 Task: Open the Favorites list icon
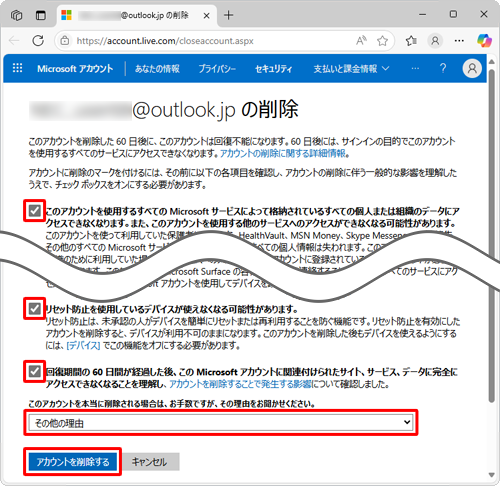point(411,41)
